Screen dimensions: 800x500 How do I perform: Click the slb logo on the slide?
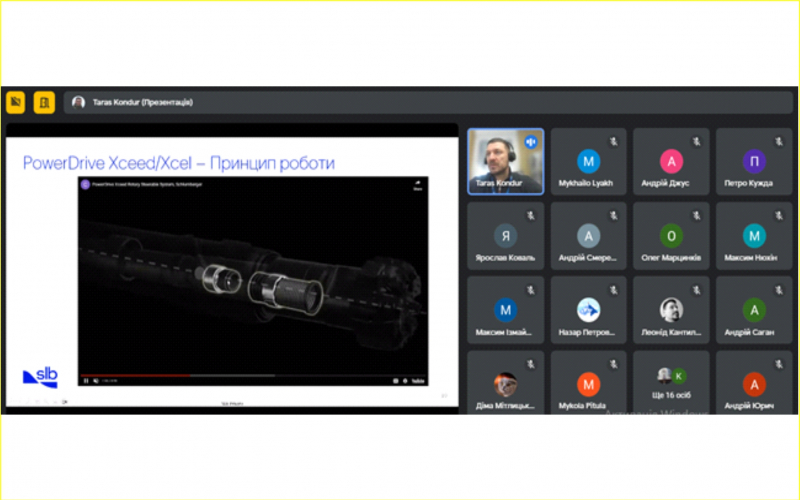40,377
